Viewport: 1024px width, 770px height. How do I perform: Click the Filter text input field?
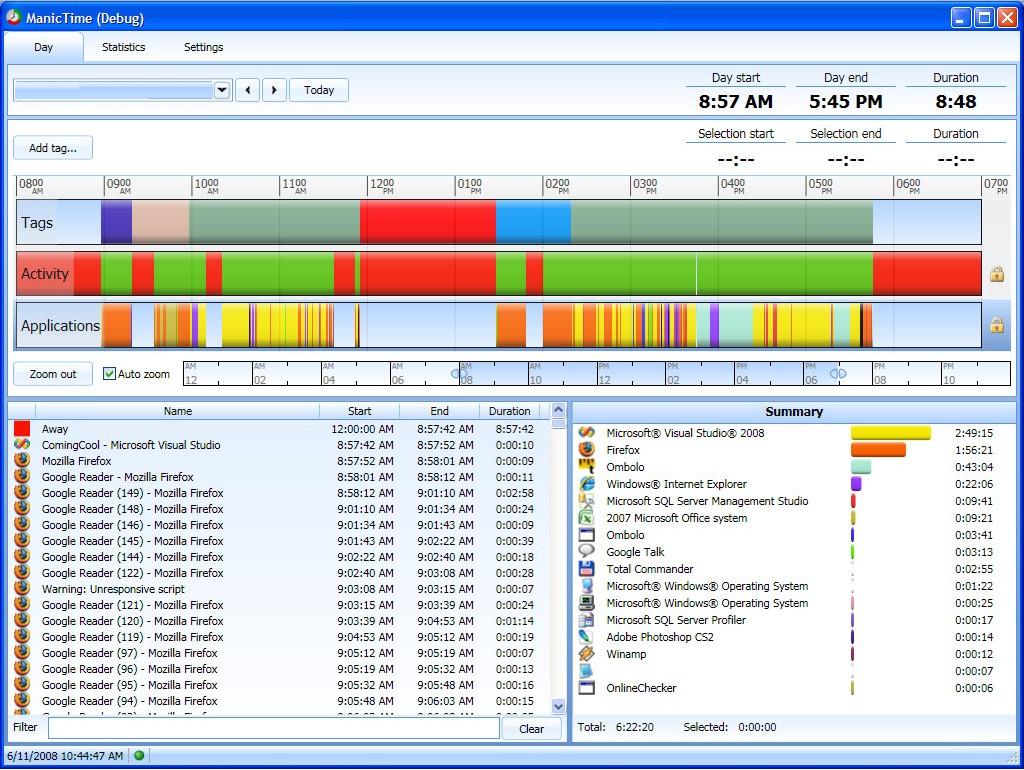(273, 728)
